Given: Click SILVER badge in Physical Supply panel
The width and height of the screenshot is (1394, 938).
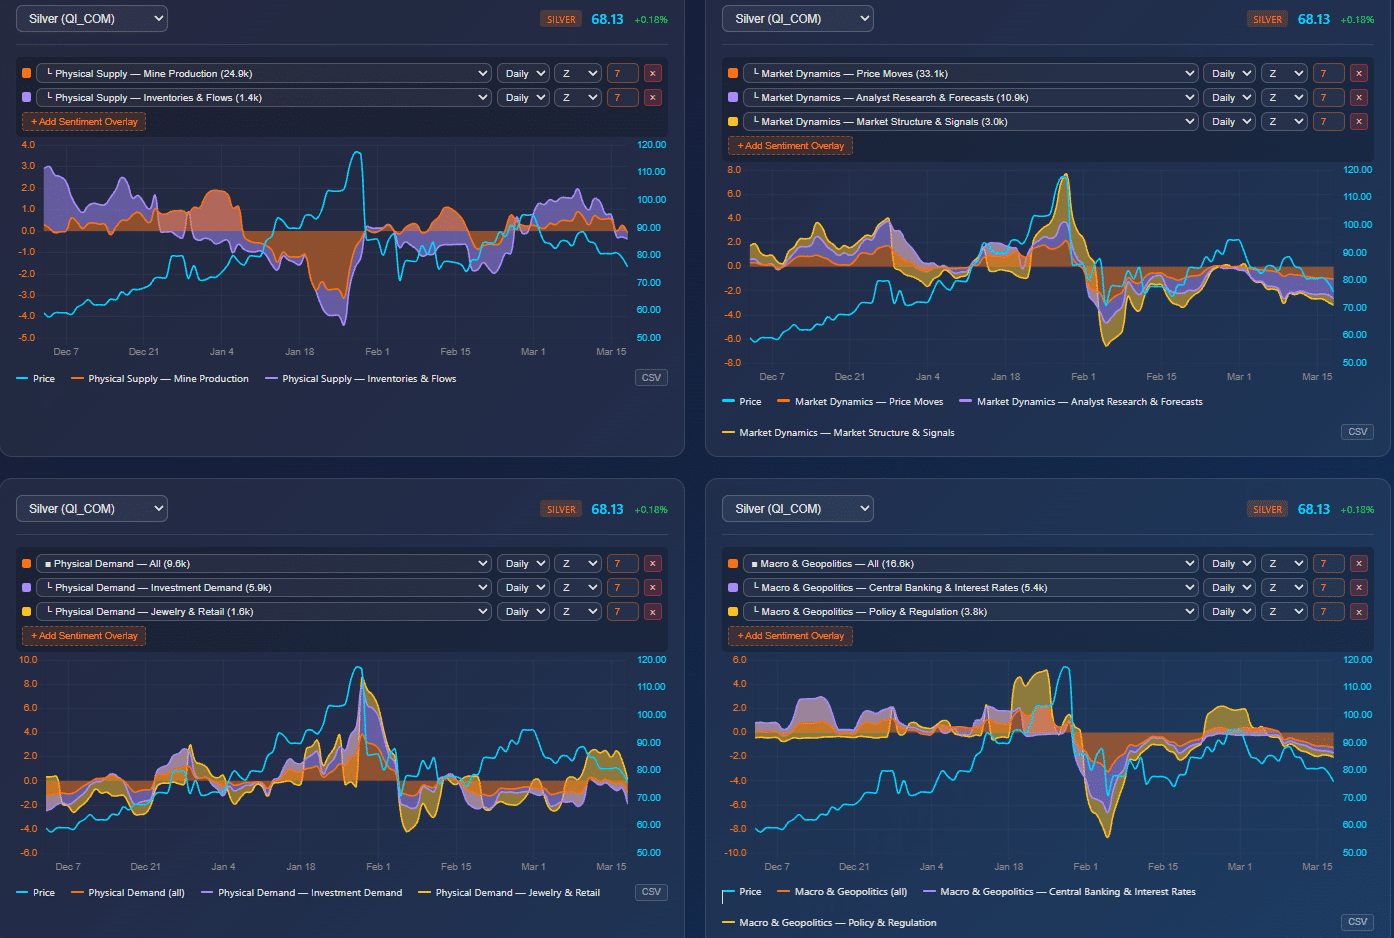Looking at the screenshot, I should point(561,19).
